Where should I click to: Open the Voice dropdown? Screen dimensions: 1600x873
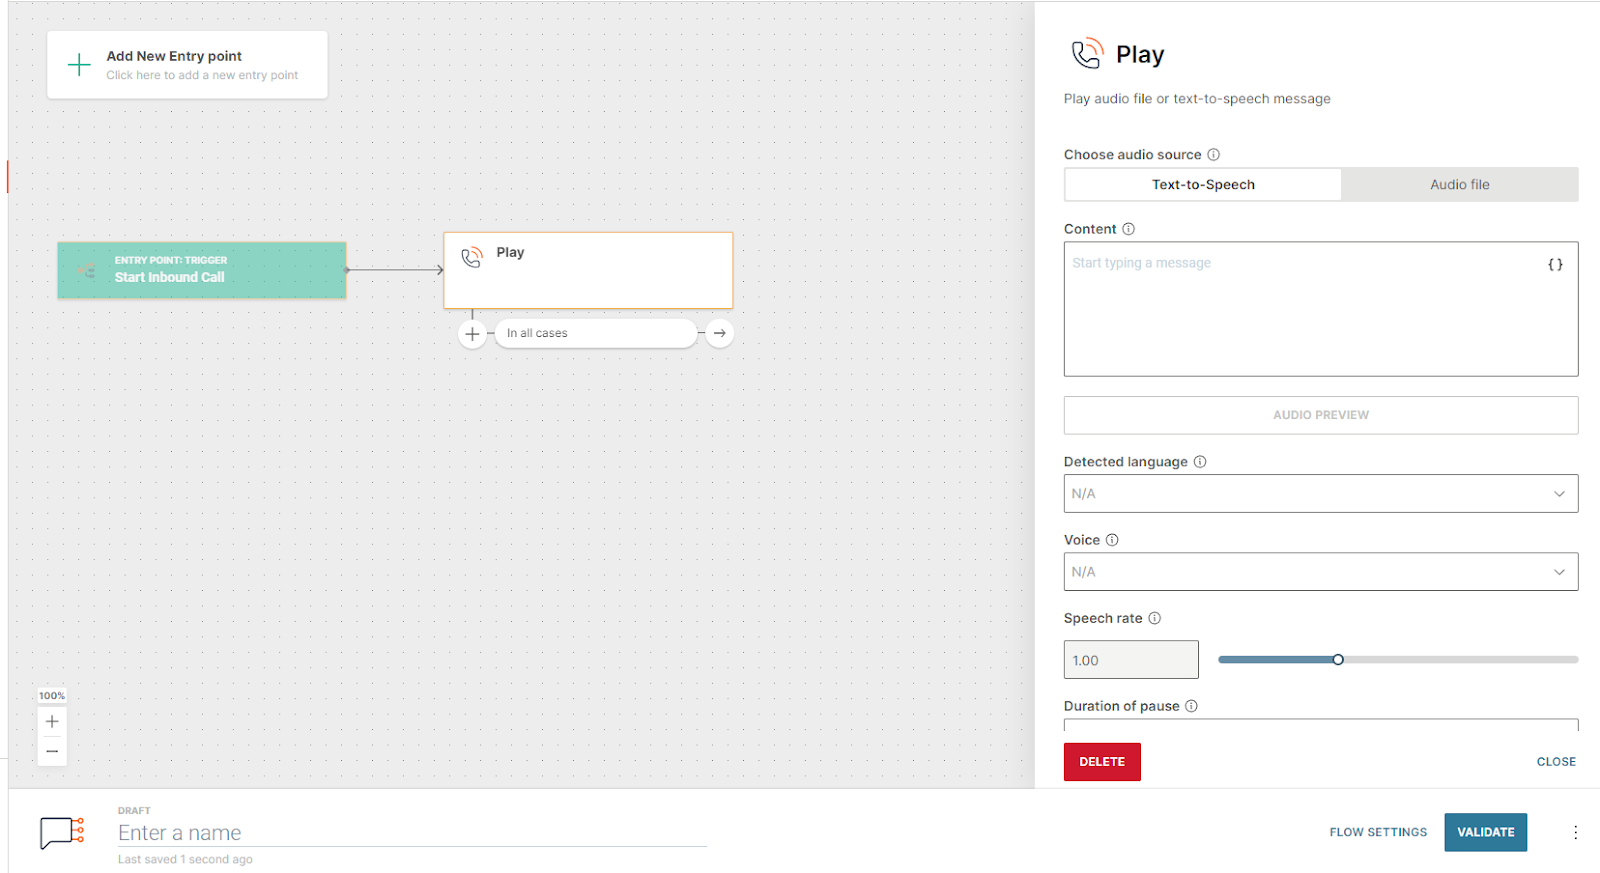[1321, 572]
